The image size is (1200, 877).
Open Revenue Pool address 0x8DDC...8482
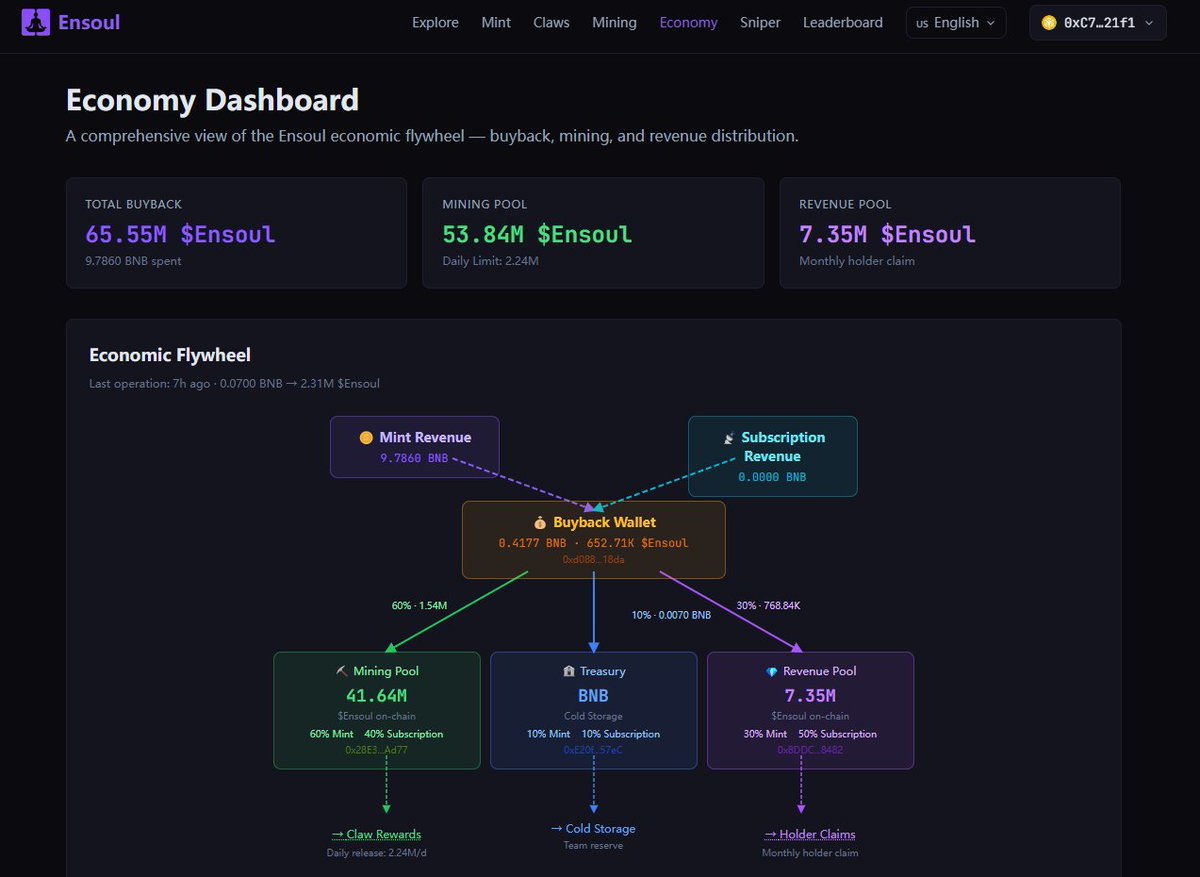tap(810, 749)
